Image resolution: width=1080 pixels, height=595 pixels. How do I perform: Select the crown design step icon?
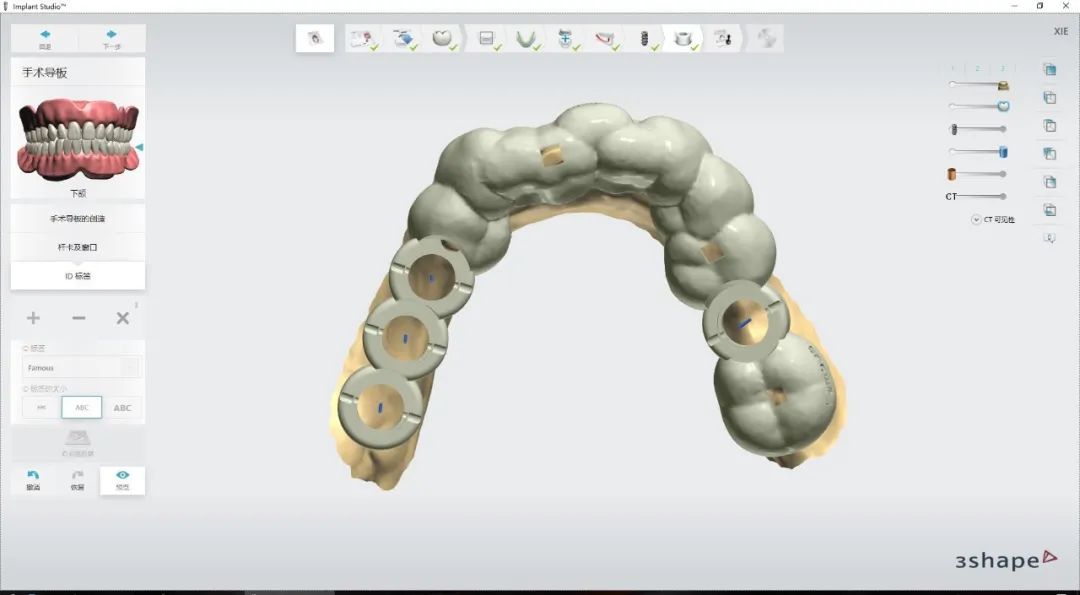coord(440,38)
